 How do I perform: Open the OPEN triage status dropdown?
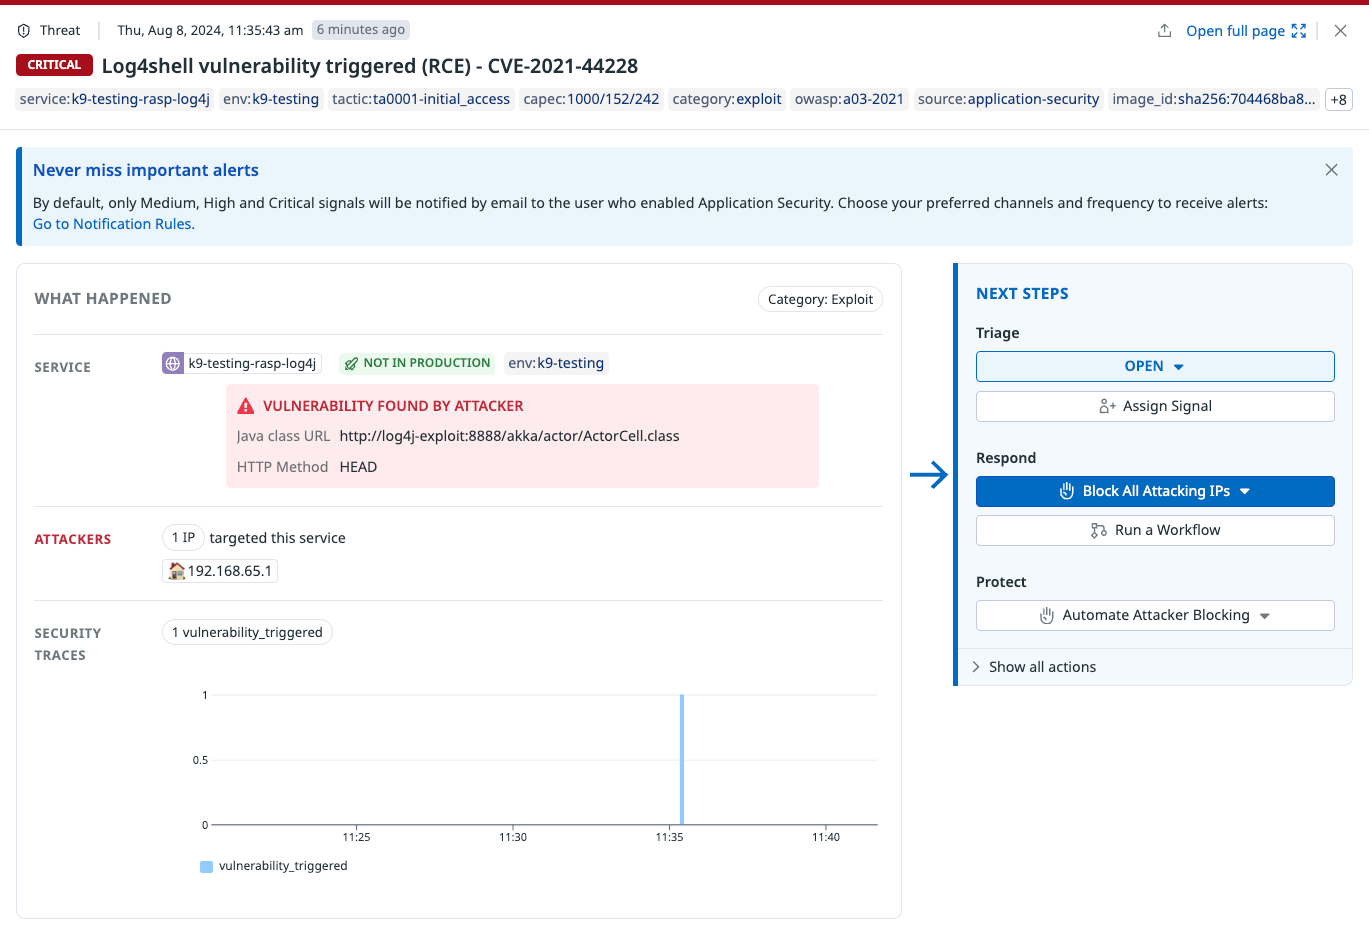point(1154,366)
